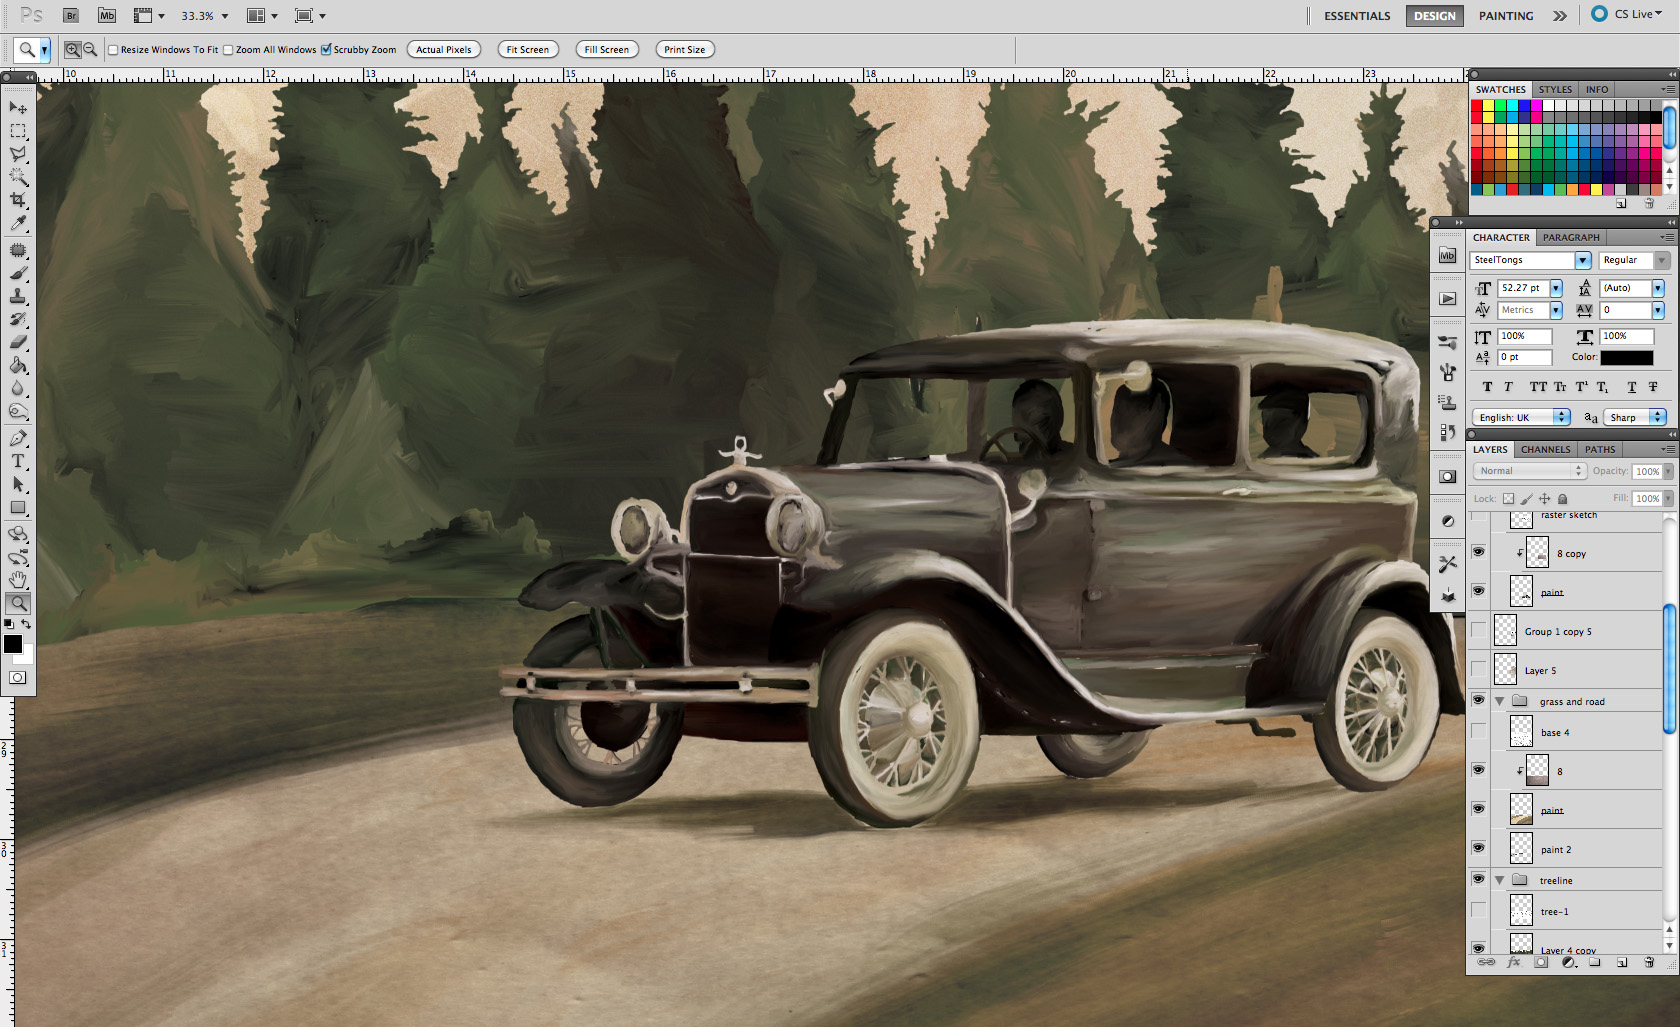Select the Eyedropper tool
1680x1027 pixels.
18,223
